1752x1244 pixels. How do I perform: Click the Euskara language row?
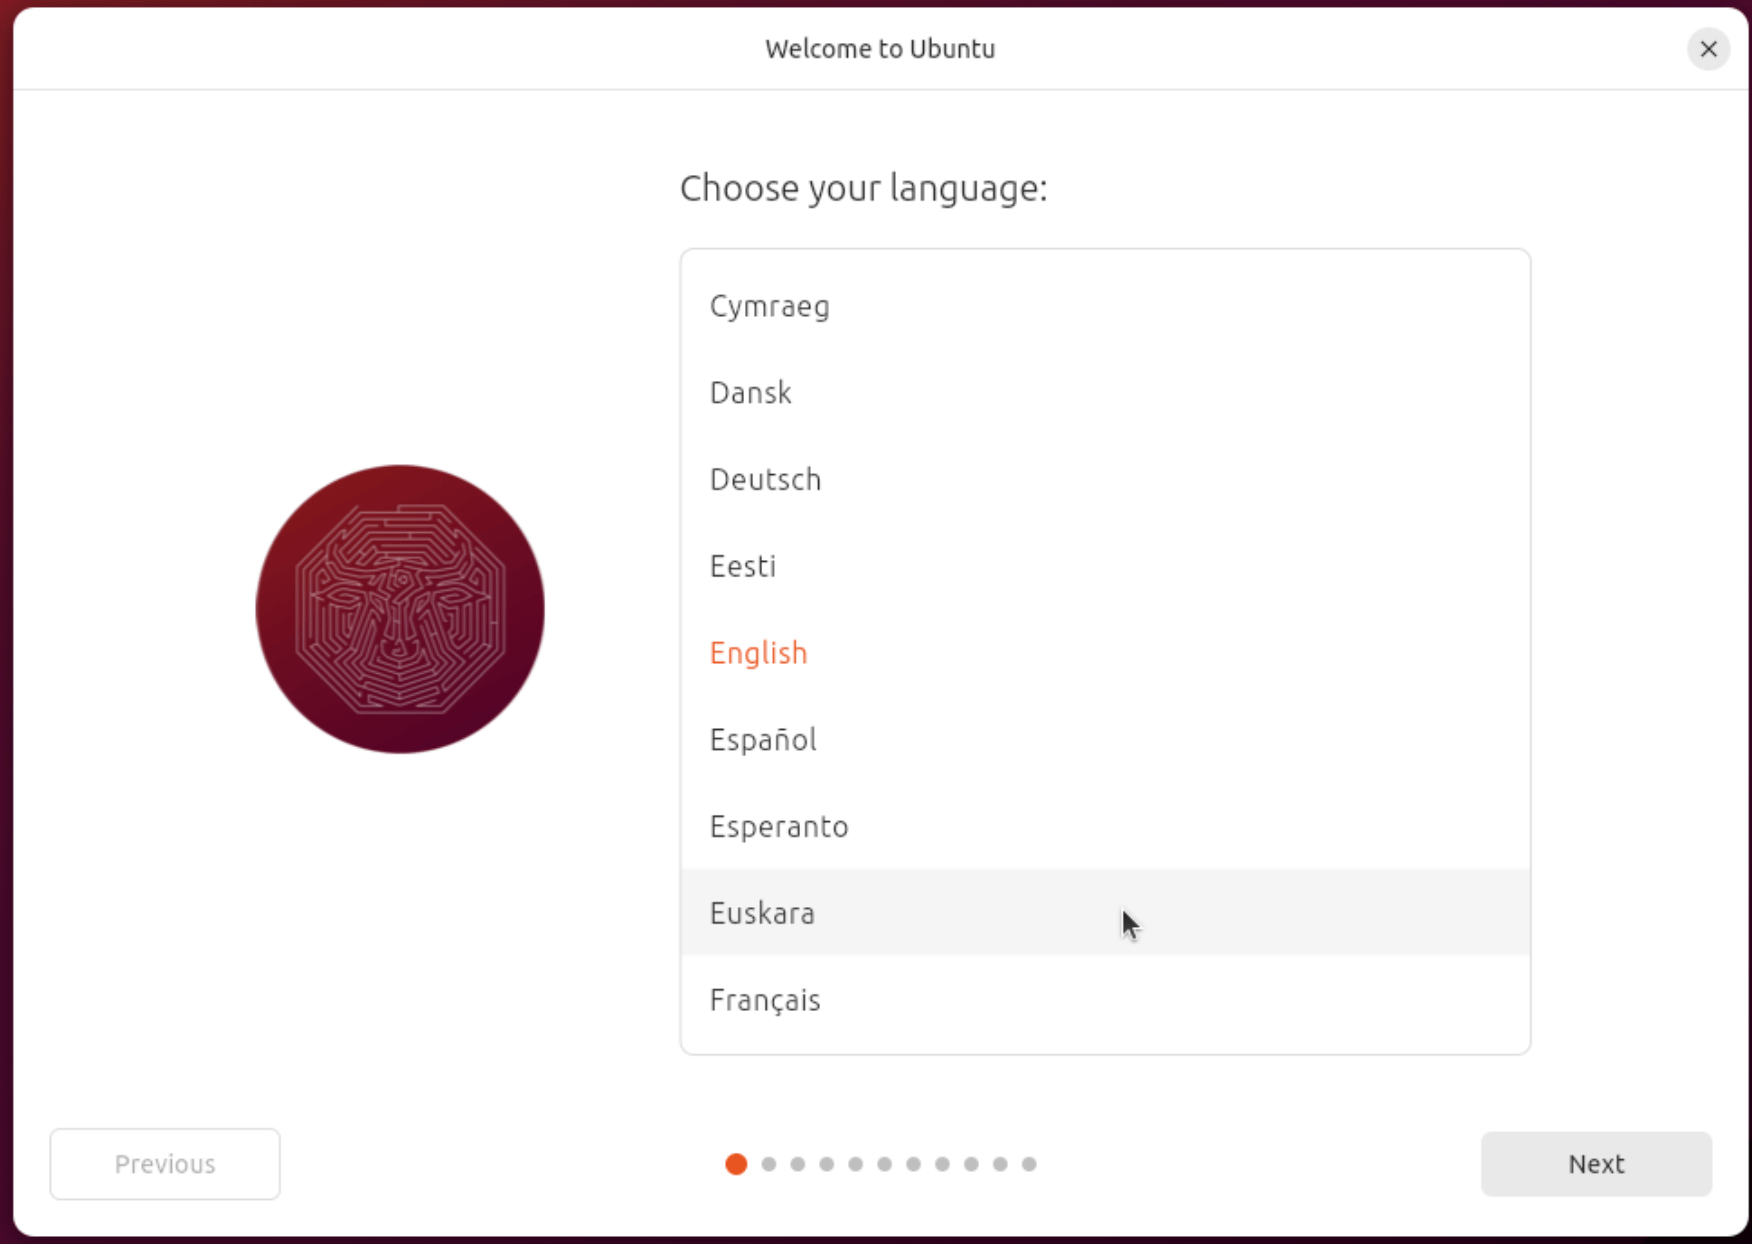tap(763, 913)
